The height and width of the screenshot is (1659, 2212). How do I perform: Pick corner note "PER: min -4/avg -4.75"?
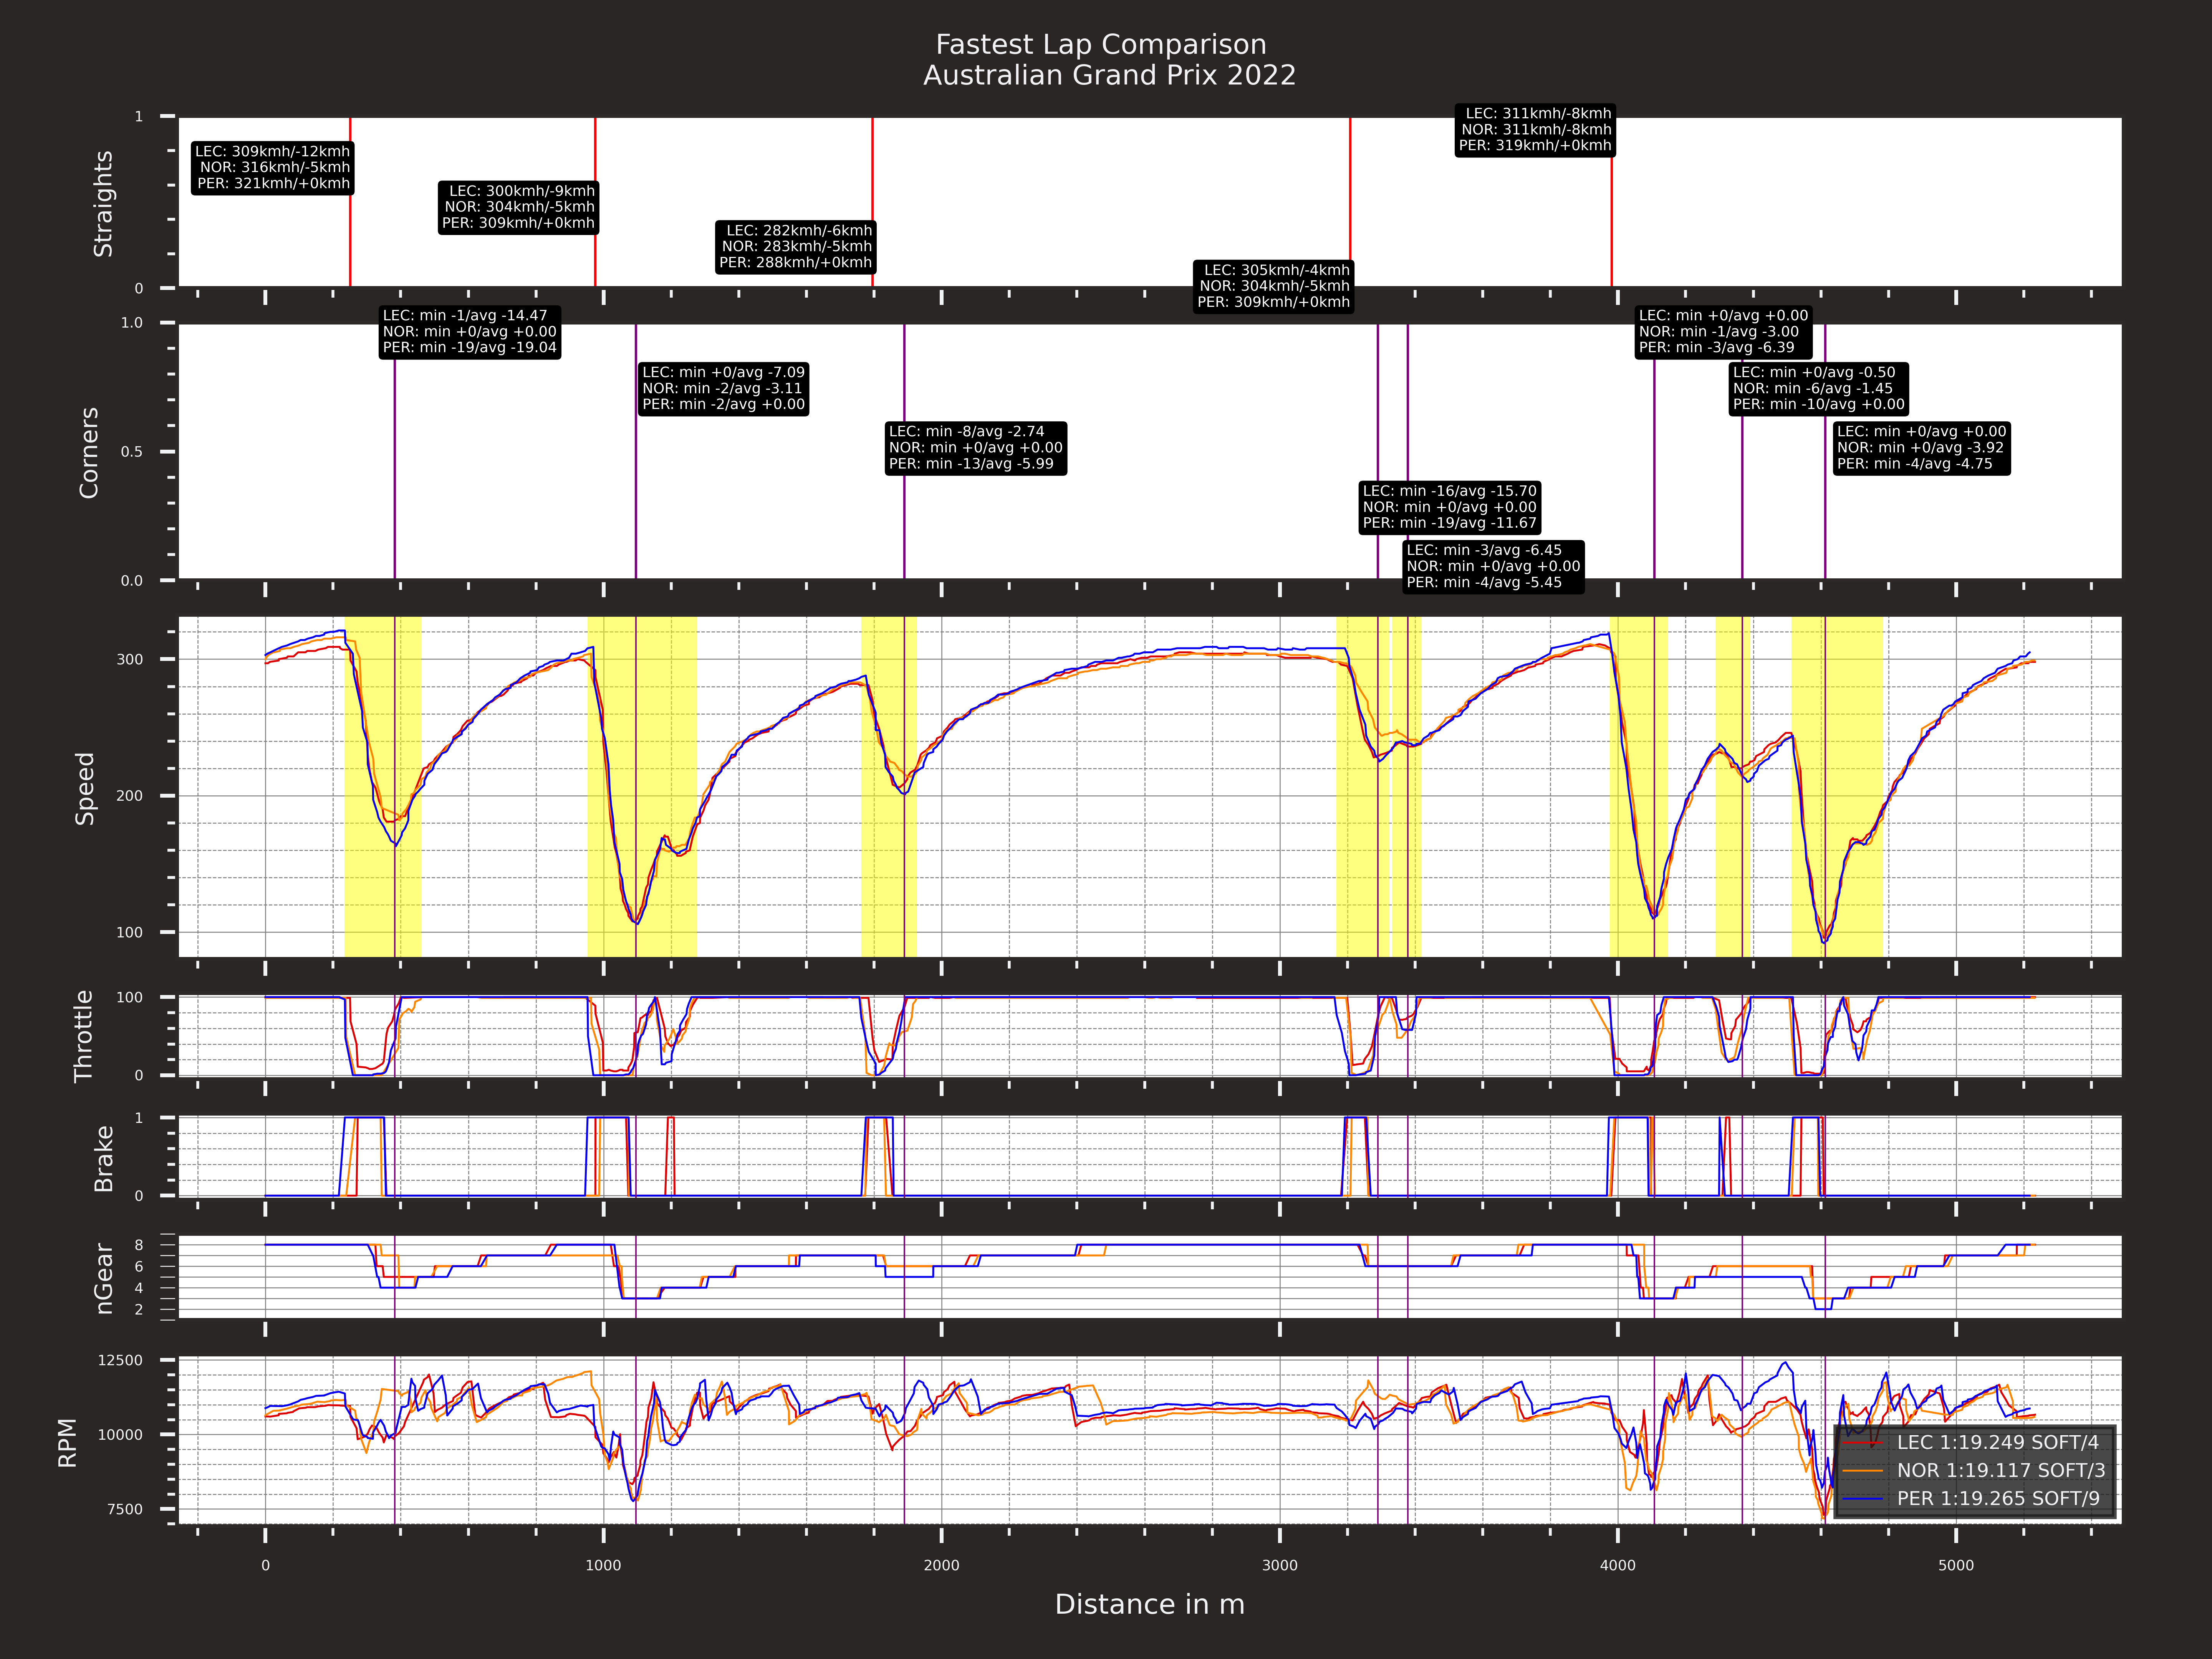click(1915, 464)
